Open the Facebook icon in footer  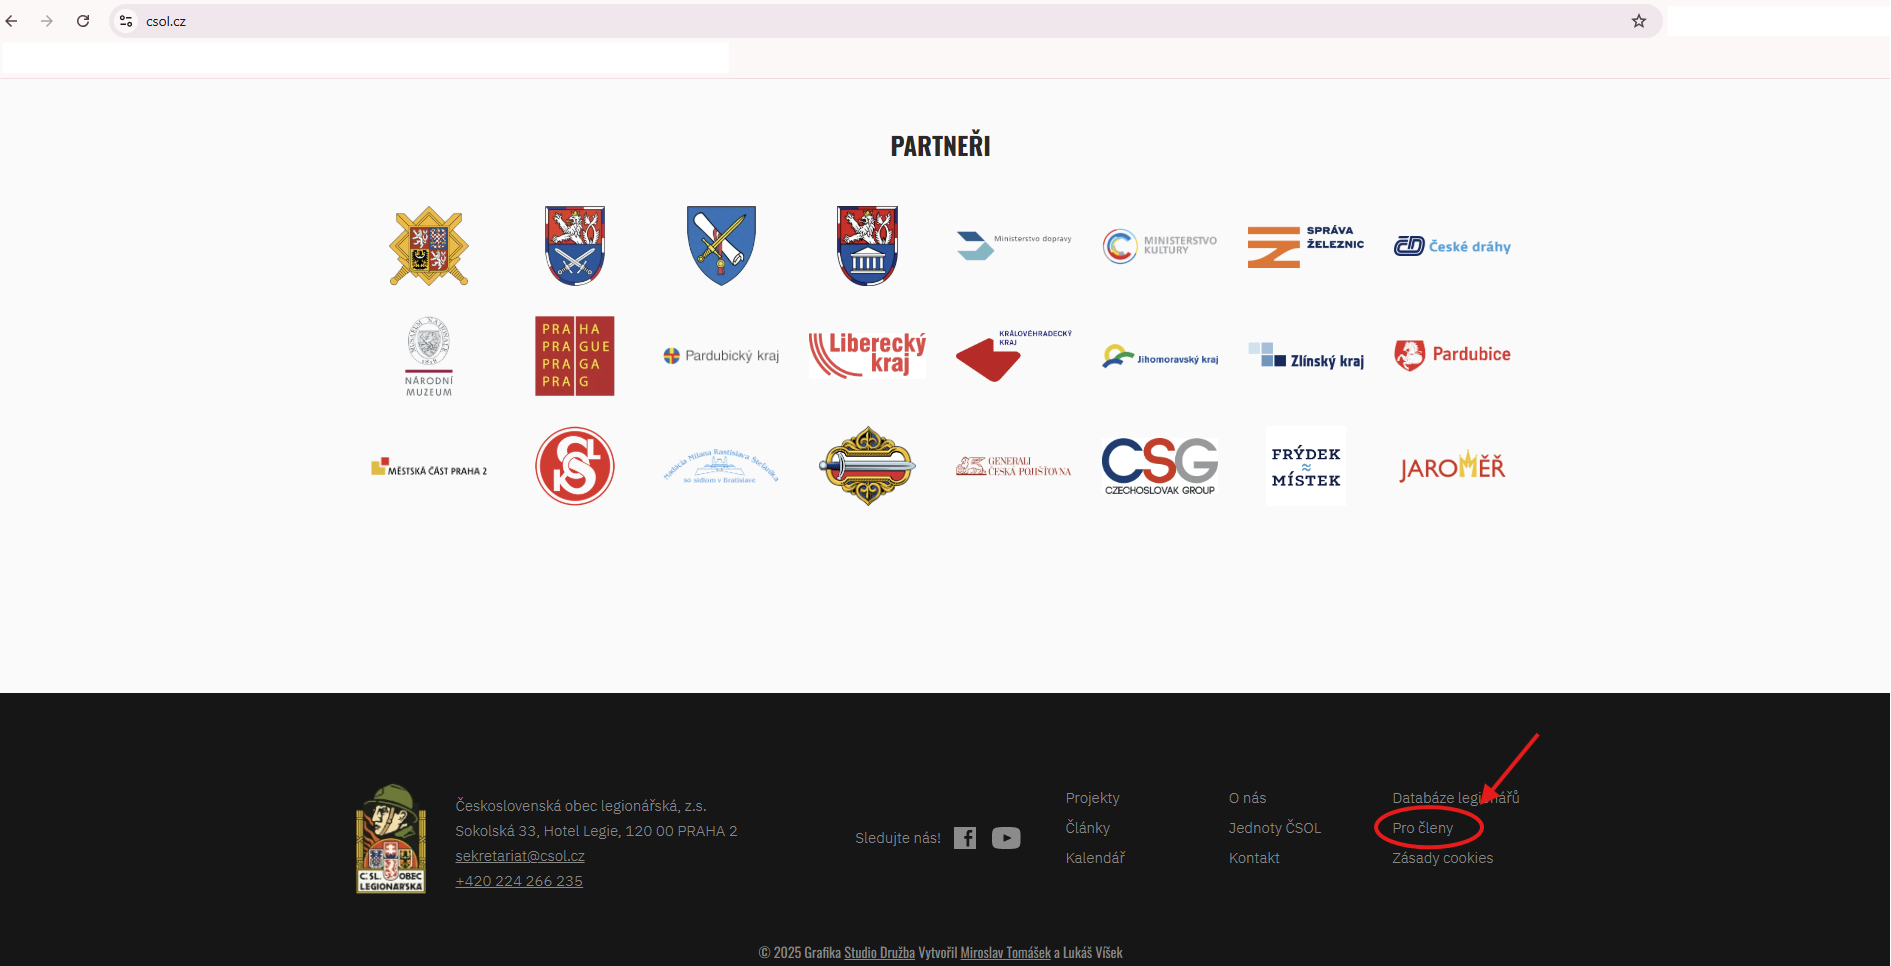point(965,838)
